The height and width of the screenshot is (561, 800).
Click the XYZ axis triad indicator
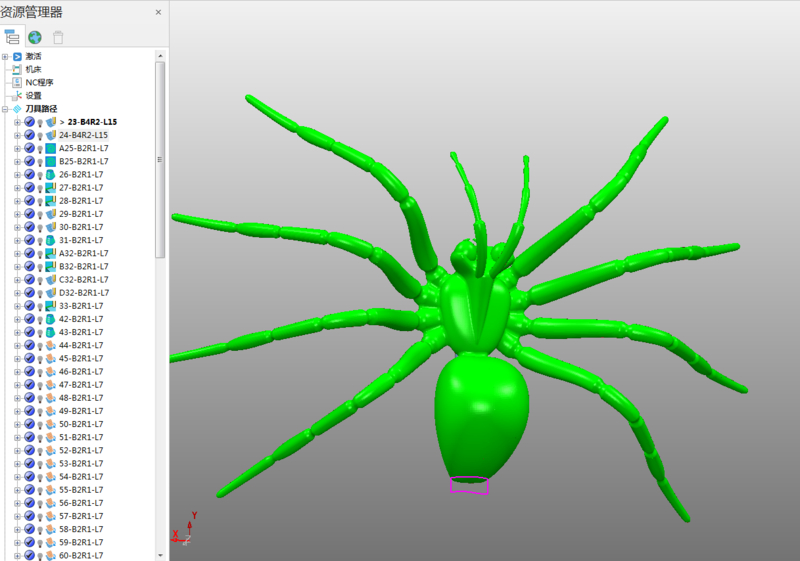tap(186, 529)
